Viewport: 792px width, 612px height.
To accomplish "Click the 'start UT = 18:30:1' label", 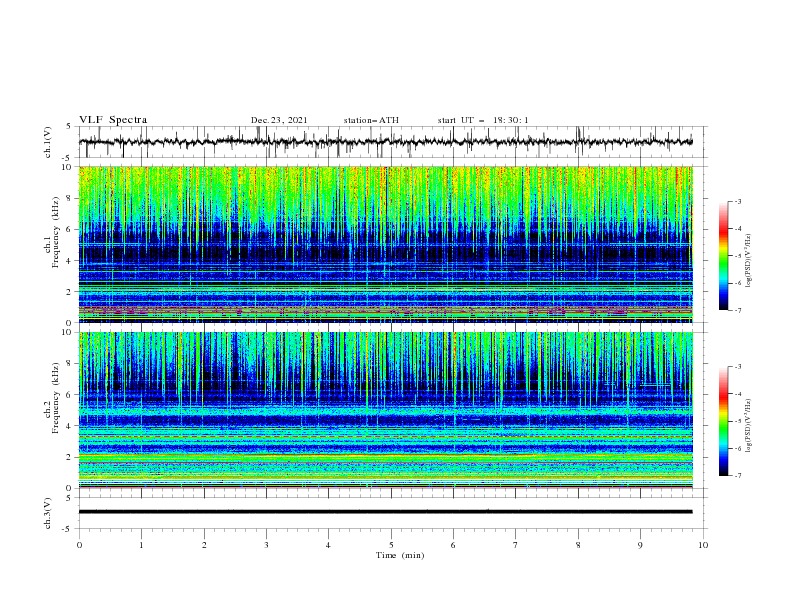I will click(x=483, y=120).
